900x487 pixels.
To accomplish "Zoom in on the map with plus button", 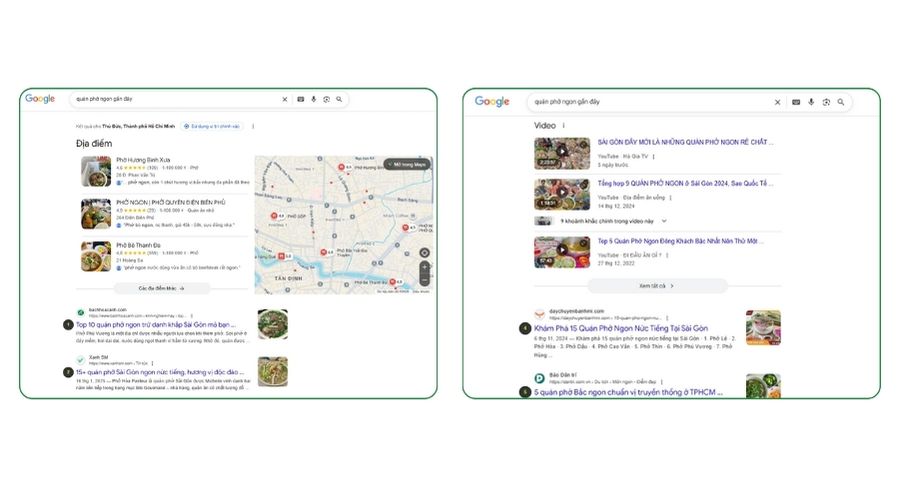I will (425, 267).
